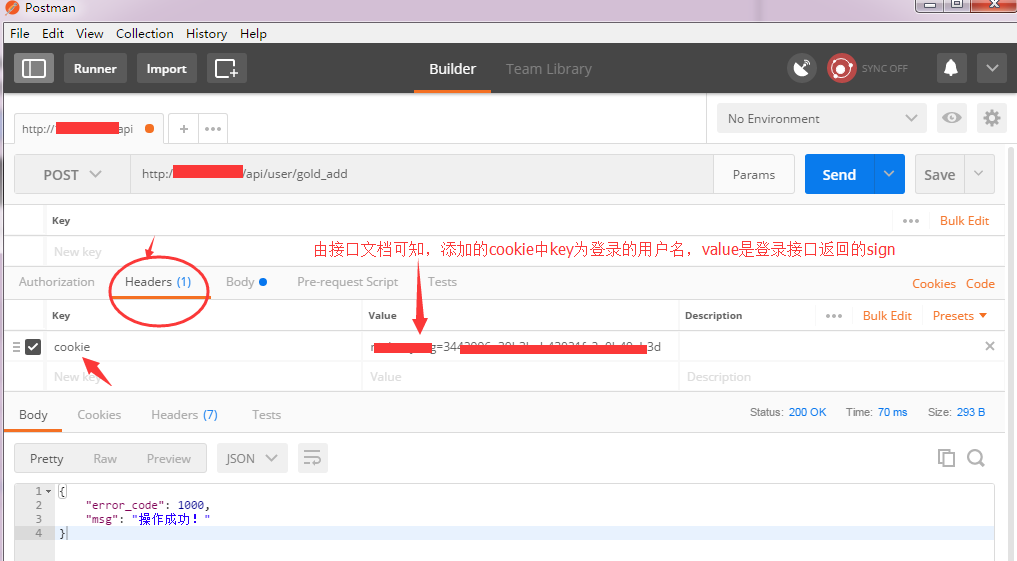The image size is (1017, 561).
Task: Open headers table three-dots options
Action: click(833, 316)
